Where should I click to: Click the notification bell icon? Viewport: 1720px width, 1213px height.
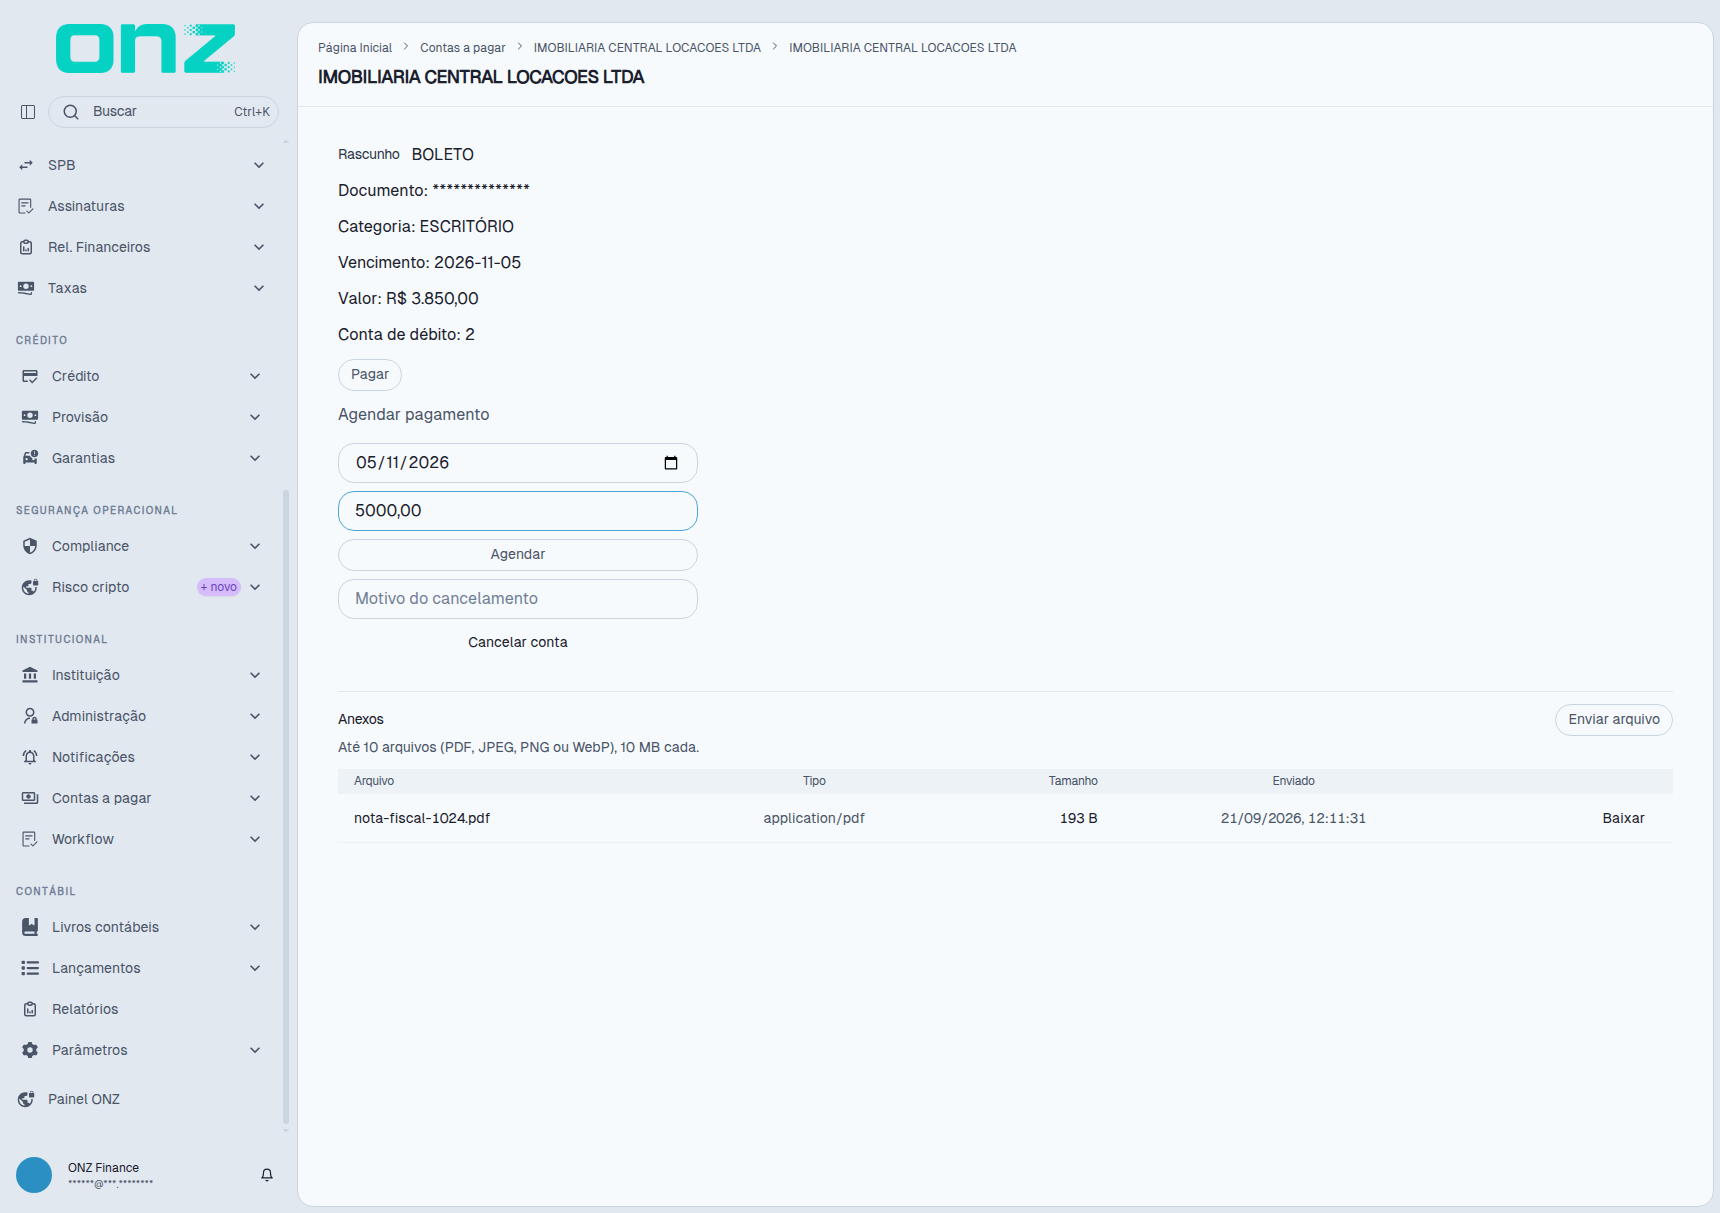[267, 1175]
